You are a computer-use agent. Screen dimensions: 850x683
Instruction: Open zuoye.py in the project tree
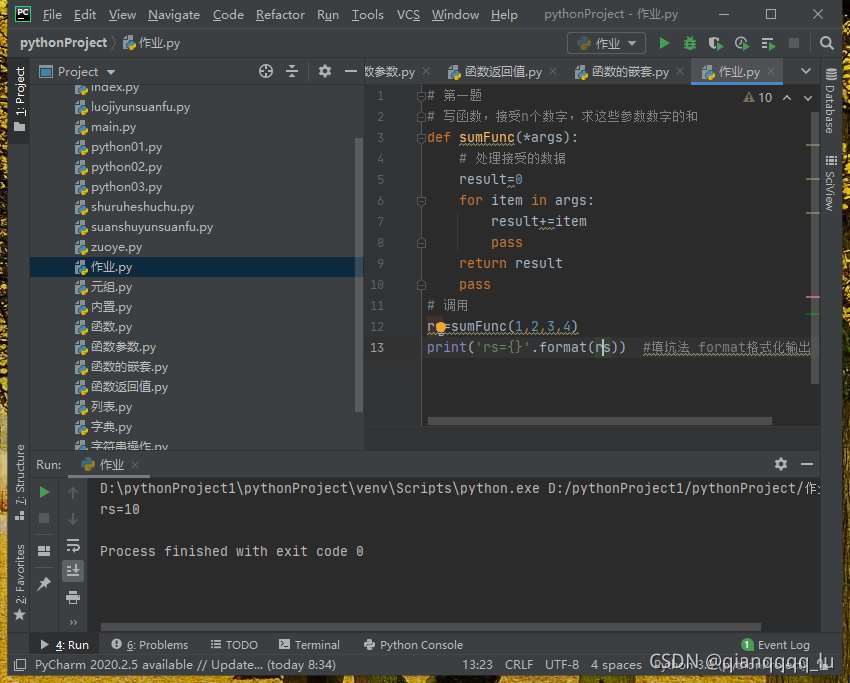[x=116, y=247]
